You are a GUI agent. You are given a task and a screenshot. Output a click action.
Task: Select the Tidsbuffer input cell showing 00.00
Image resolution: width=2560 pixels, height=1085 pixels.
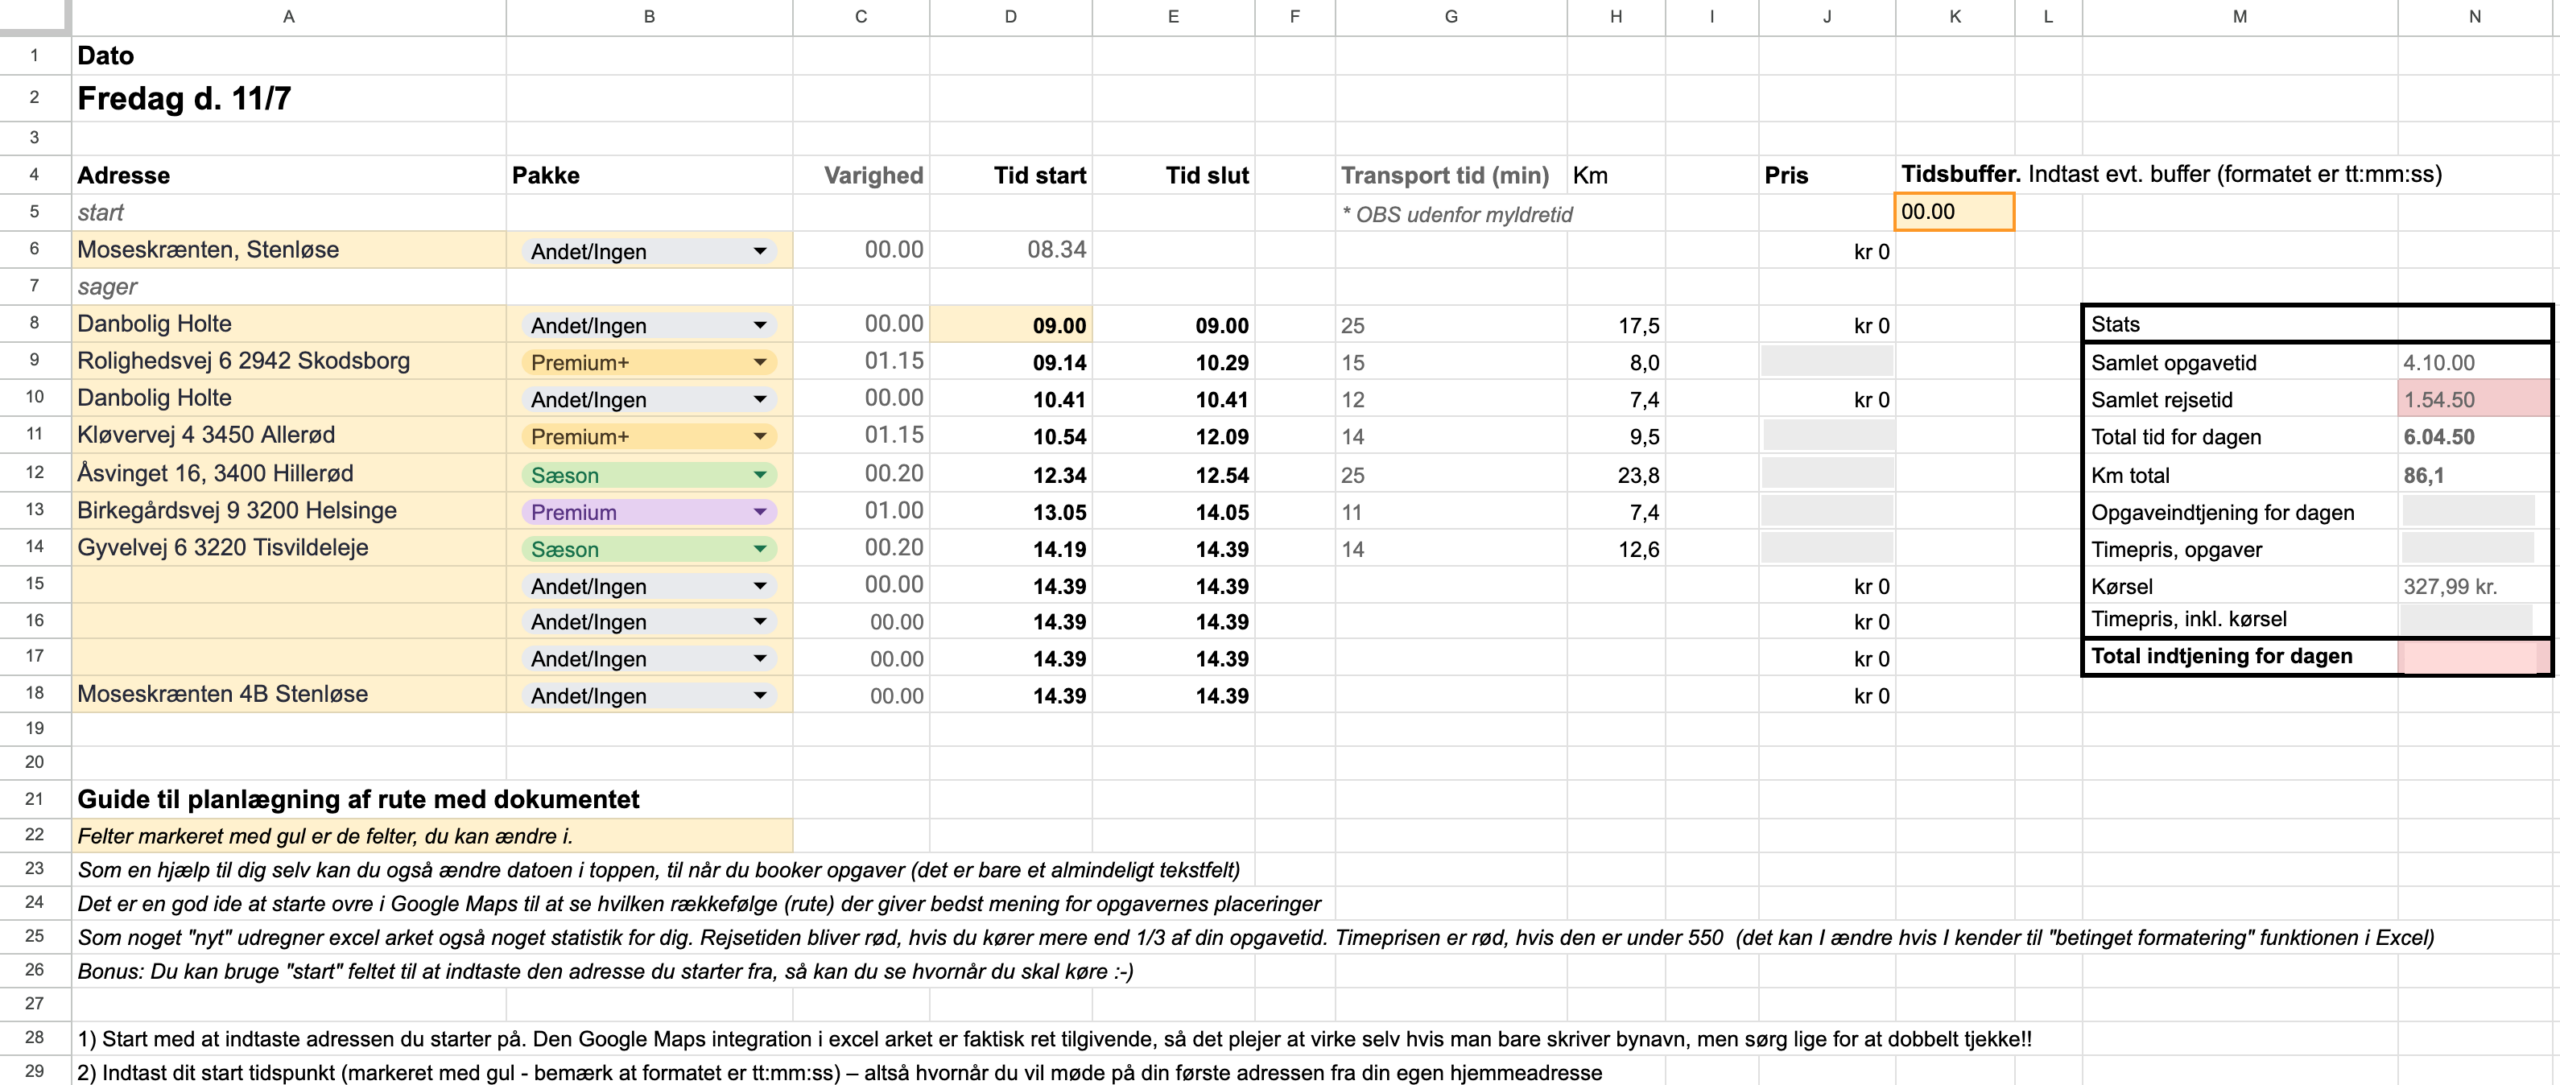(1954, 212)
